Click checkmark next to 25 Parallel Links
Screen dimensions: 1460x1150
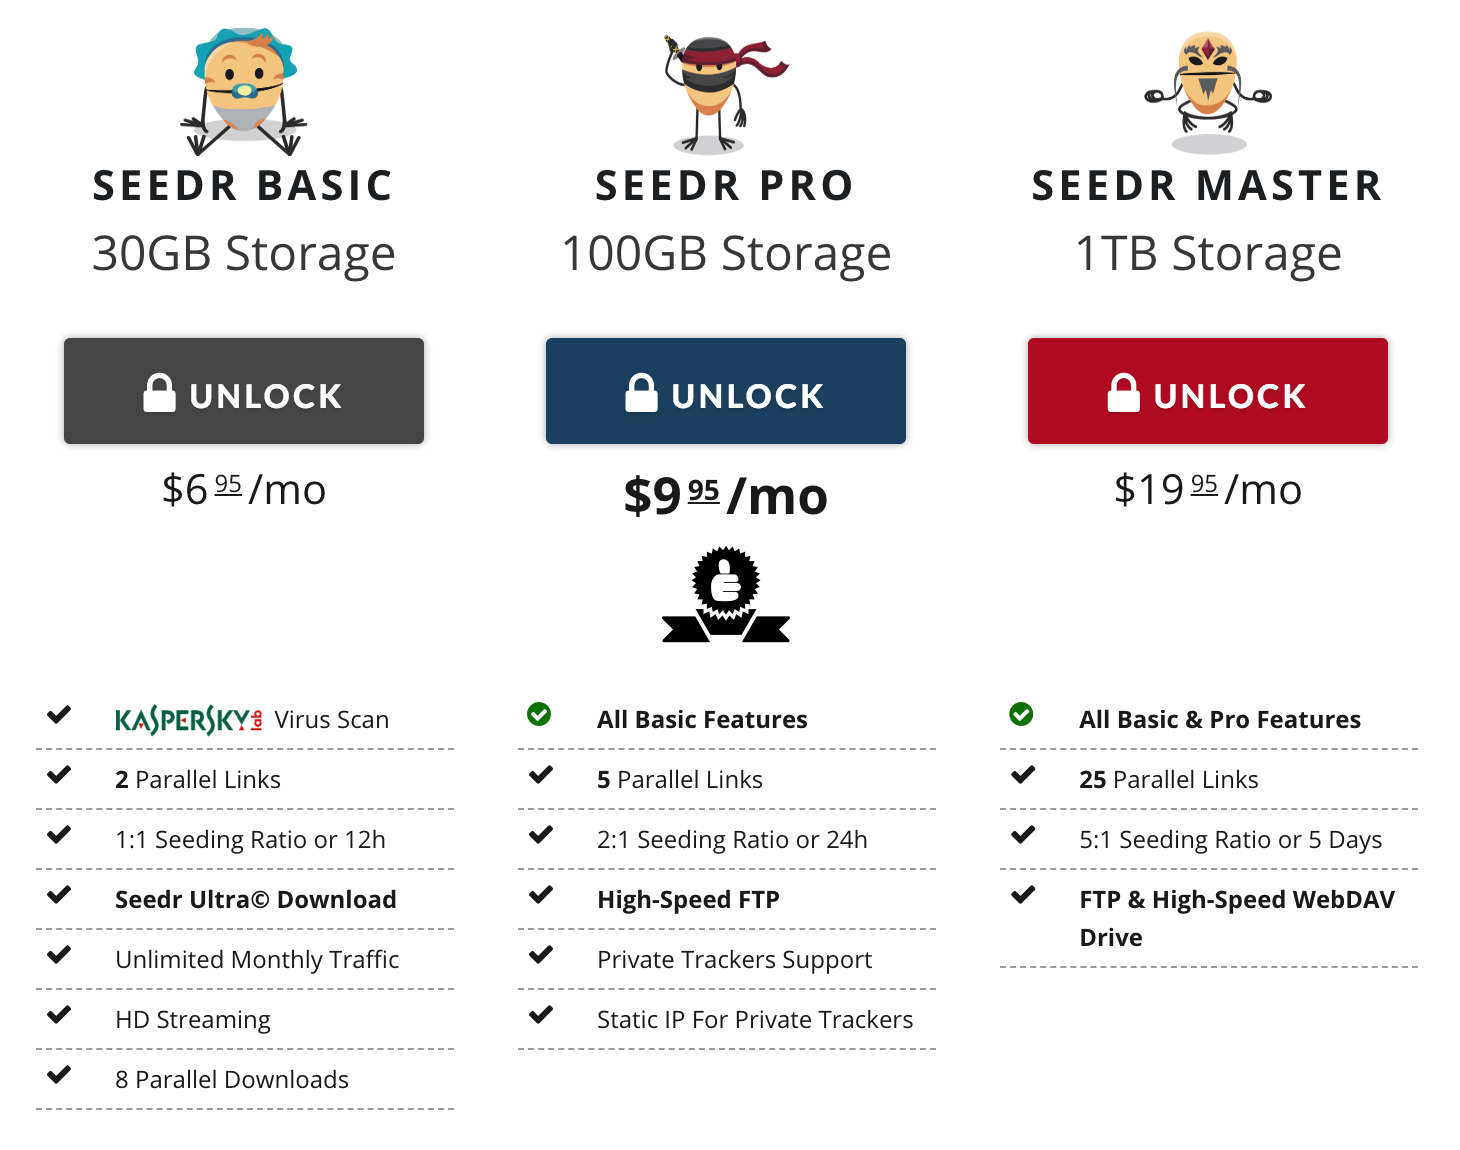point(1023,774)
